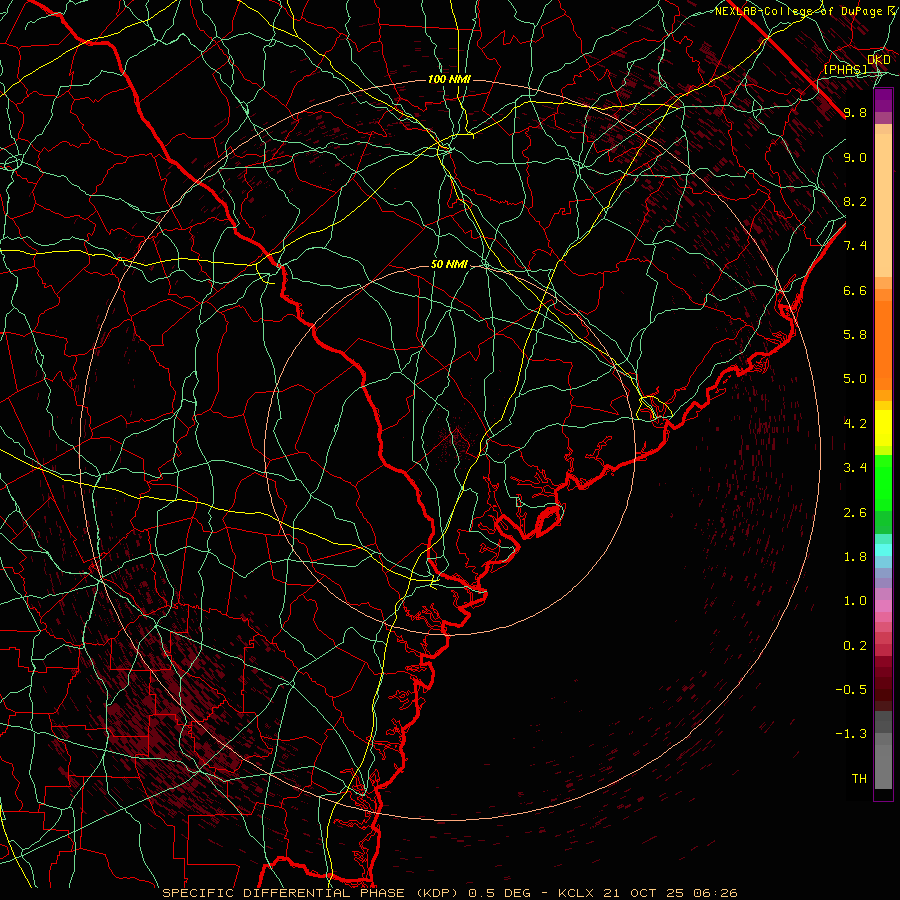Click the "3.4" value on the color scale
The image size is (900, 900).
[855, 468]
